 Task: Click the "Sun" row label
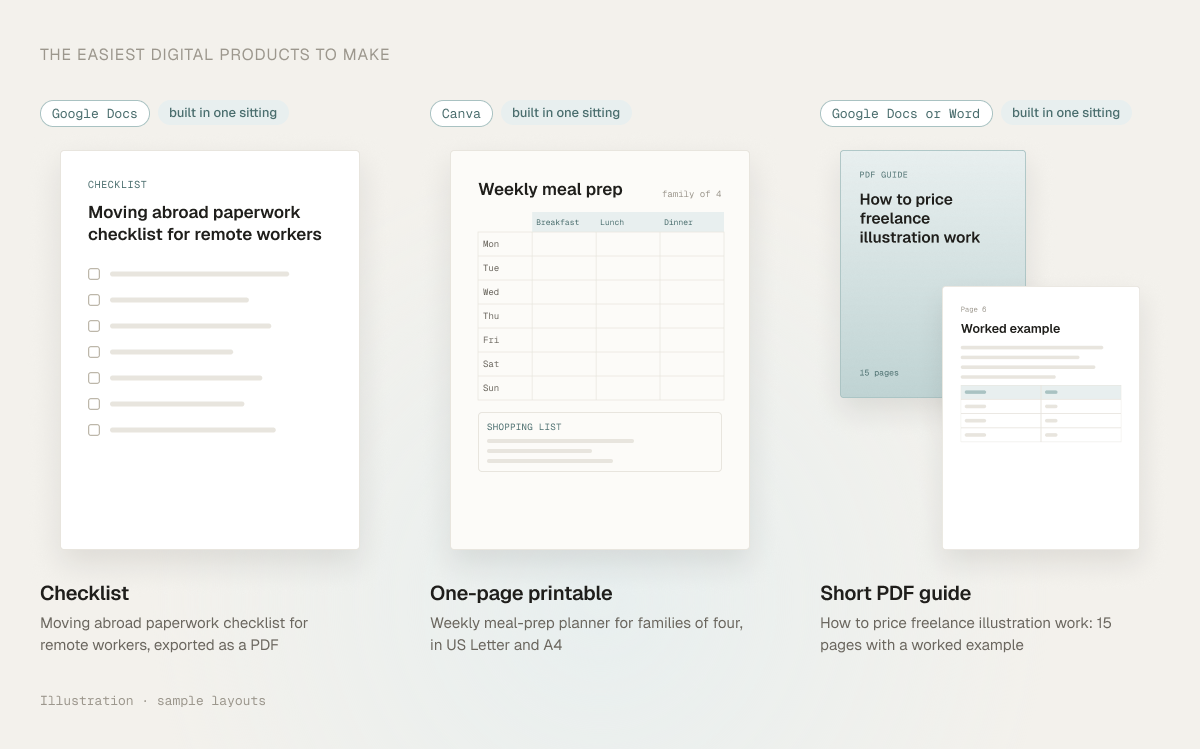491,388
